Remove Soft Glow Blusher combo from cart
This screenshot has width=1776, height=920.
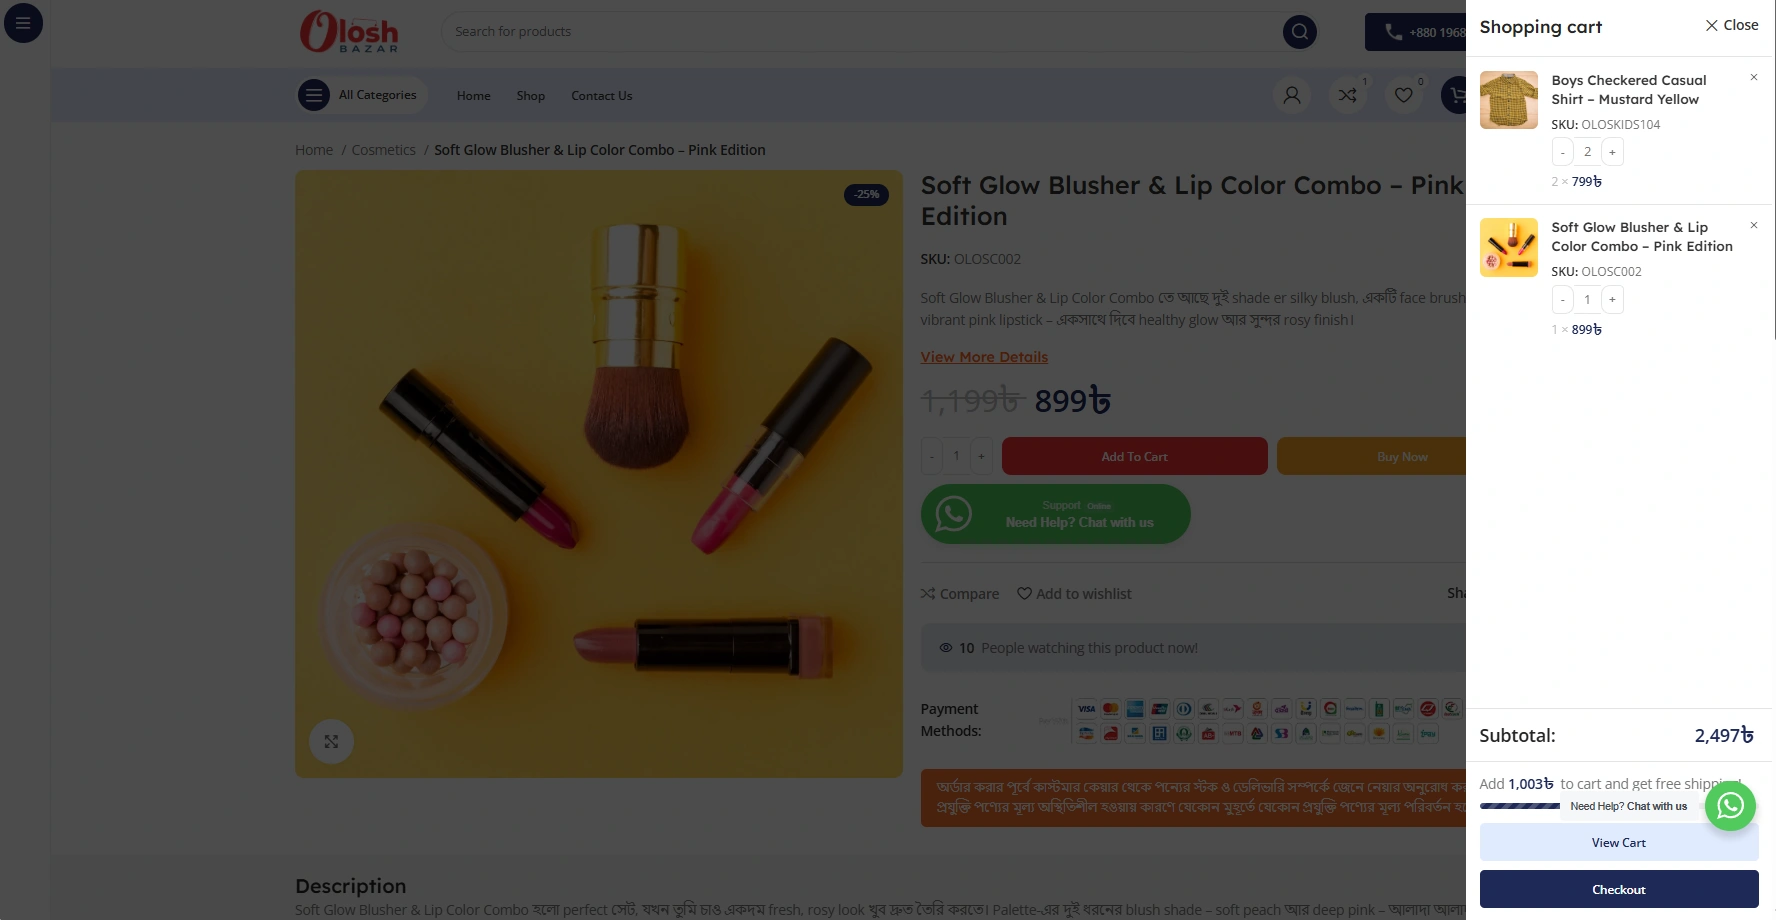[x=1753, y=225]
